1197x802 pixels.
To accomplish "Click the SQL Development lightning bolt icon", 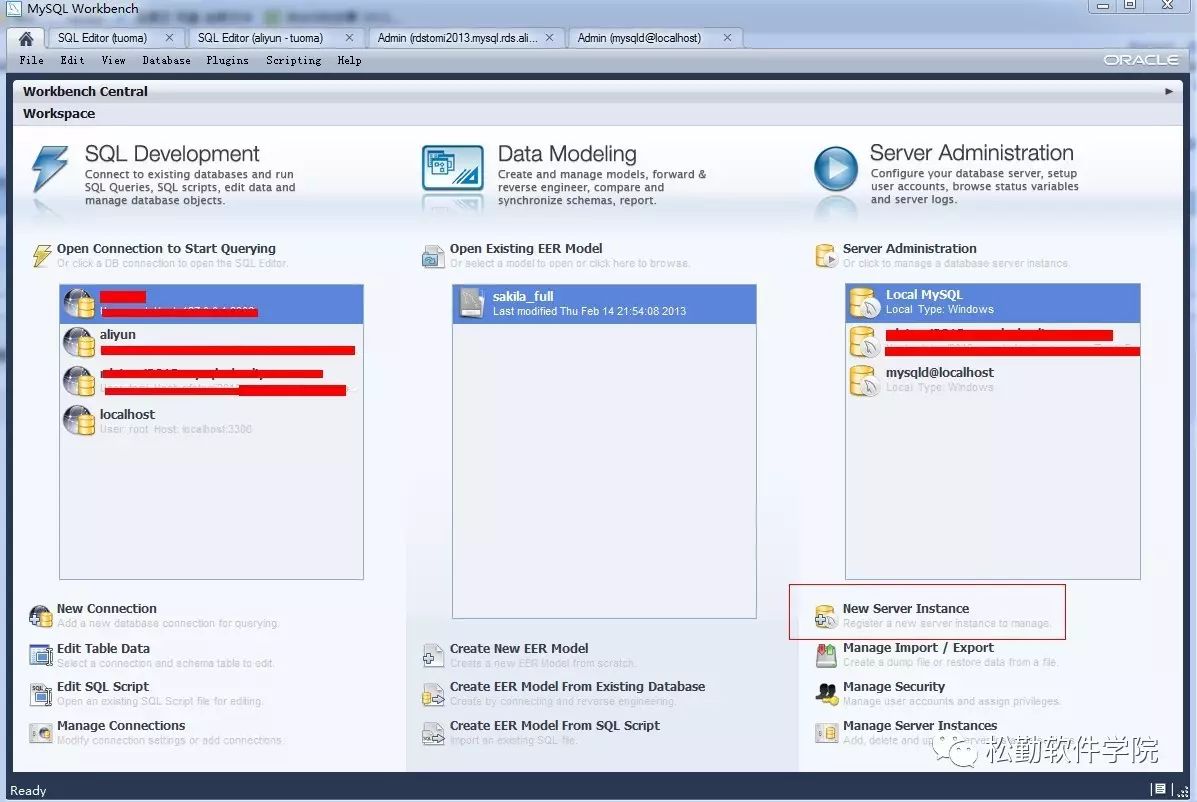I will pos(50,169).
